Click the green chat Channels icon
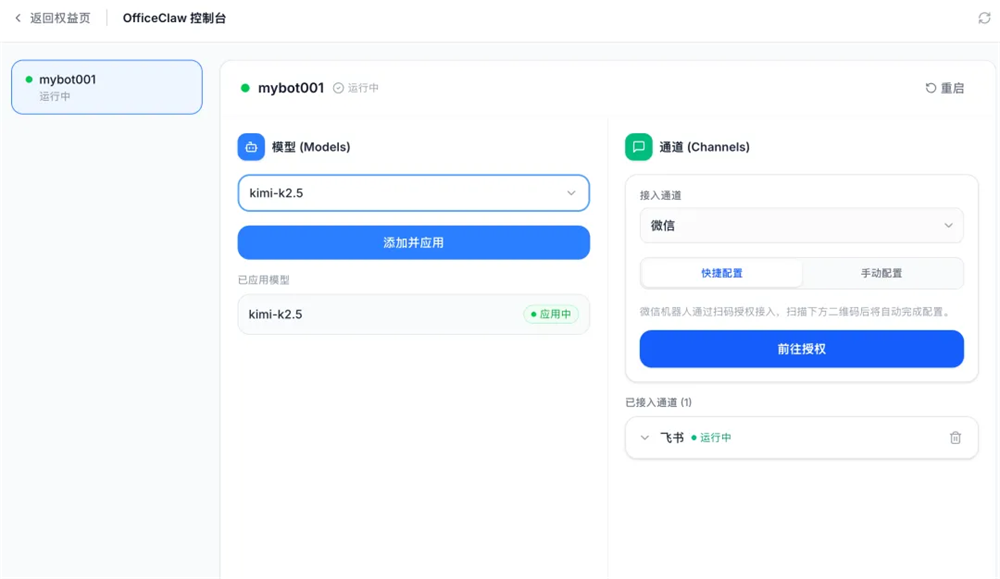This screenshot has width=1000, height=579. [638, 147]
